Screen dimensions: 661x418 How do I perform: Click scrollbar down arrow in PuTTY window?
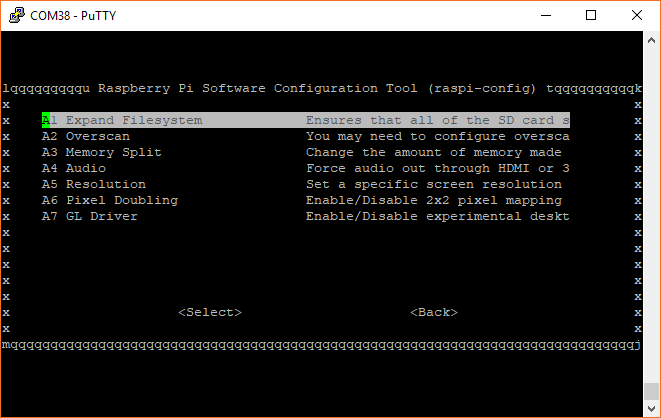point(651,408)
